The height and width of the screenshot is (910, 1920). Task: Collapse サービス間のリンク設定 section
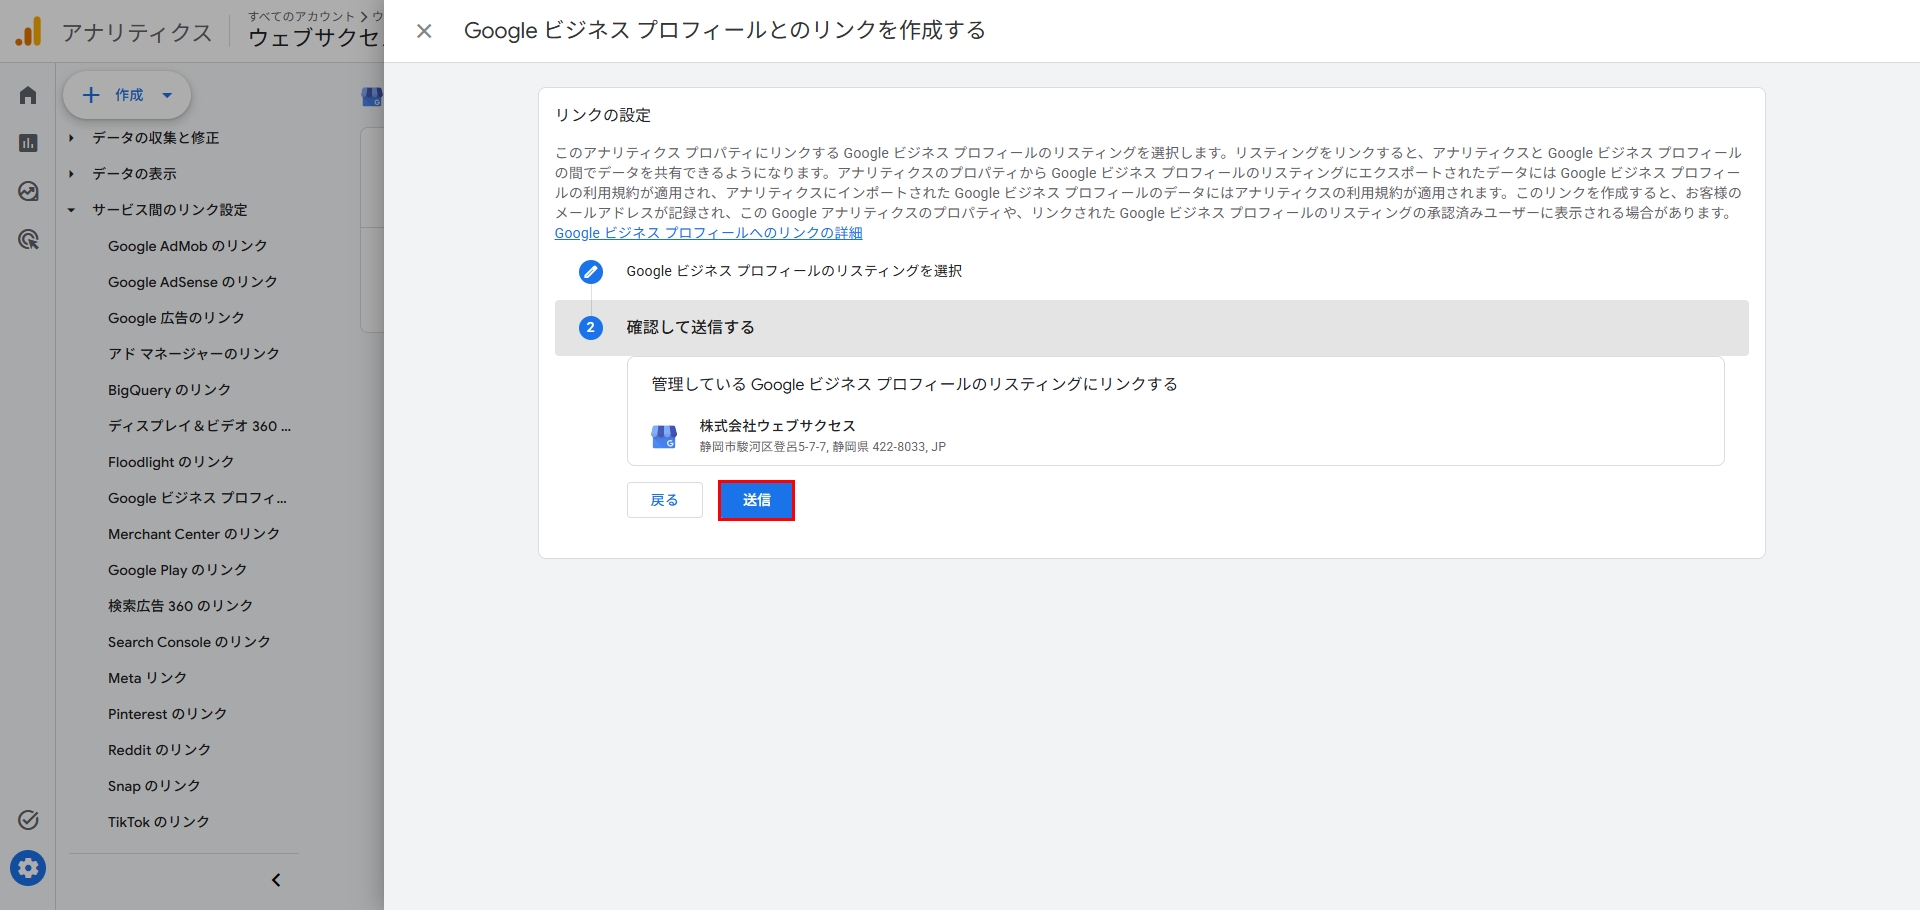[x=169, y=210]
